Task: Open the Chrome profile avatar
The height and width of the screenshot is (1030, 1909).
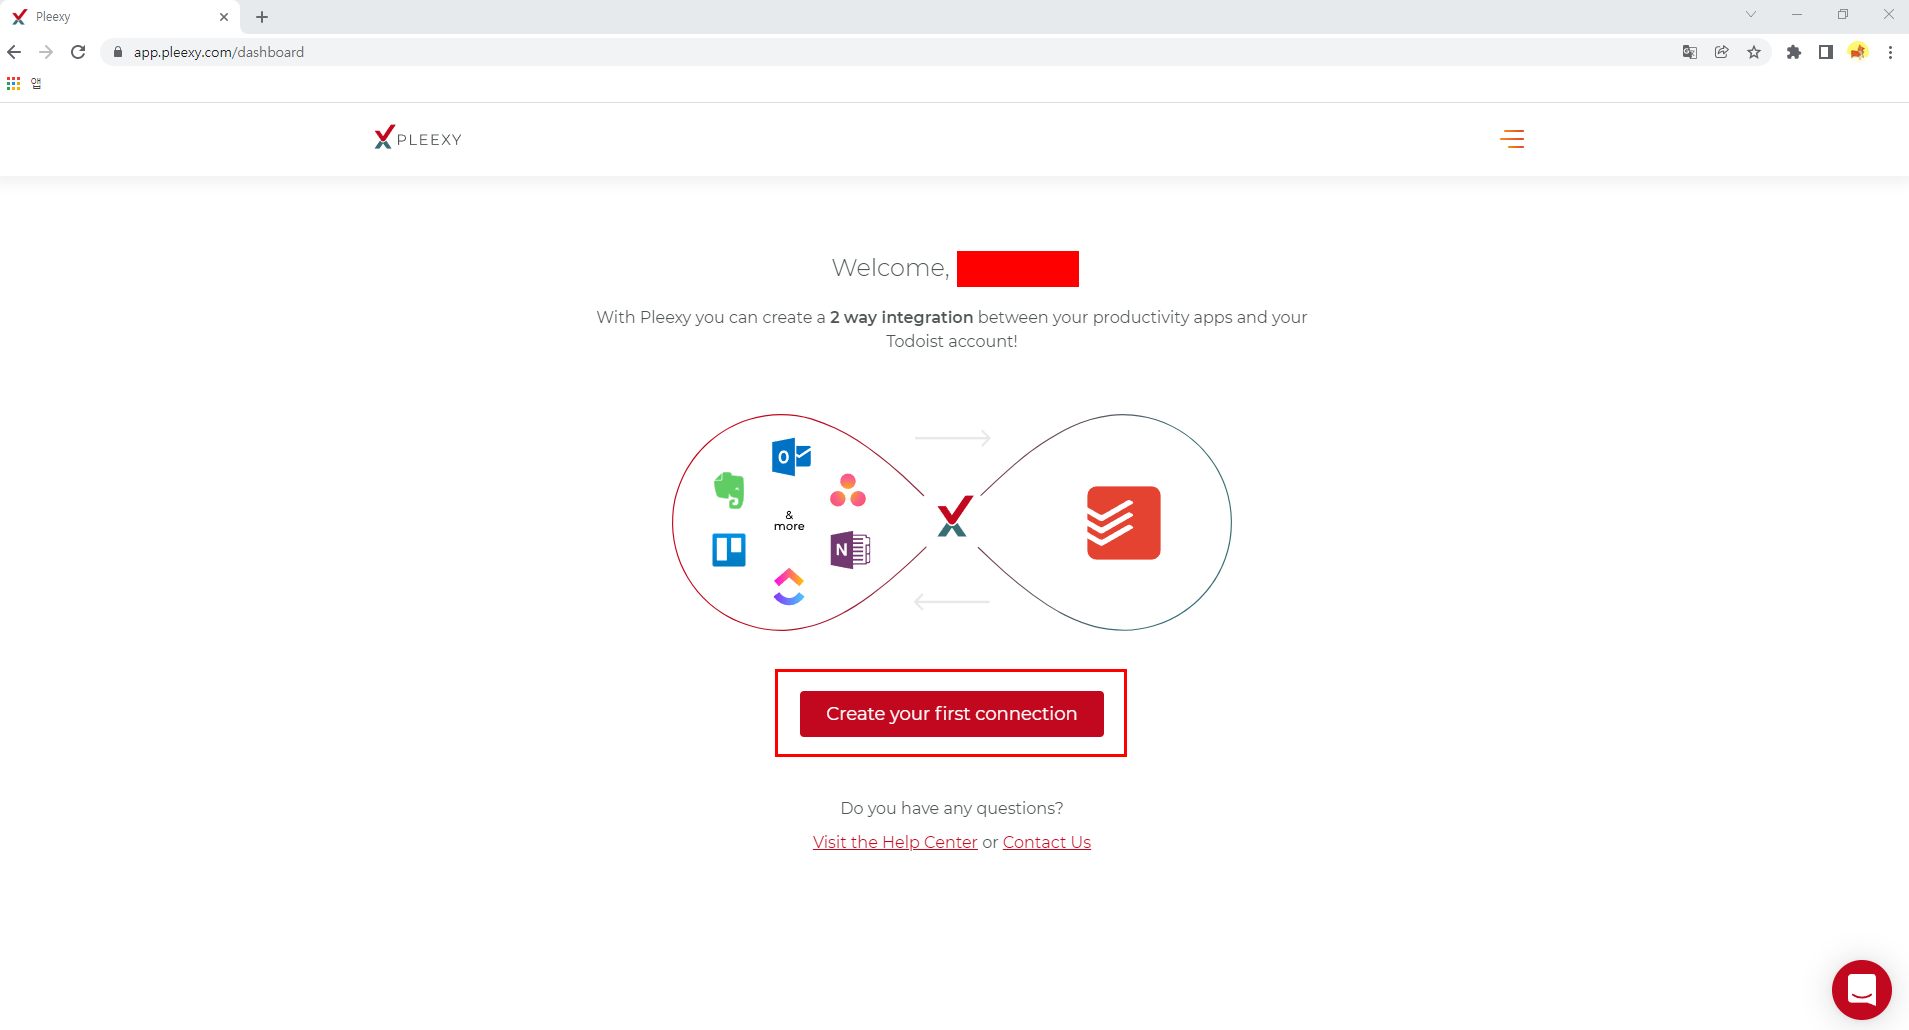Action: click(x=1858, y=52)
